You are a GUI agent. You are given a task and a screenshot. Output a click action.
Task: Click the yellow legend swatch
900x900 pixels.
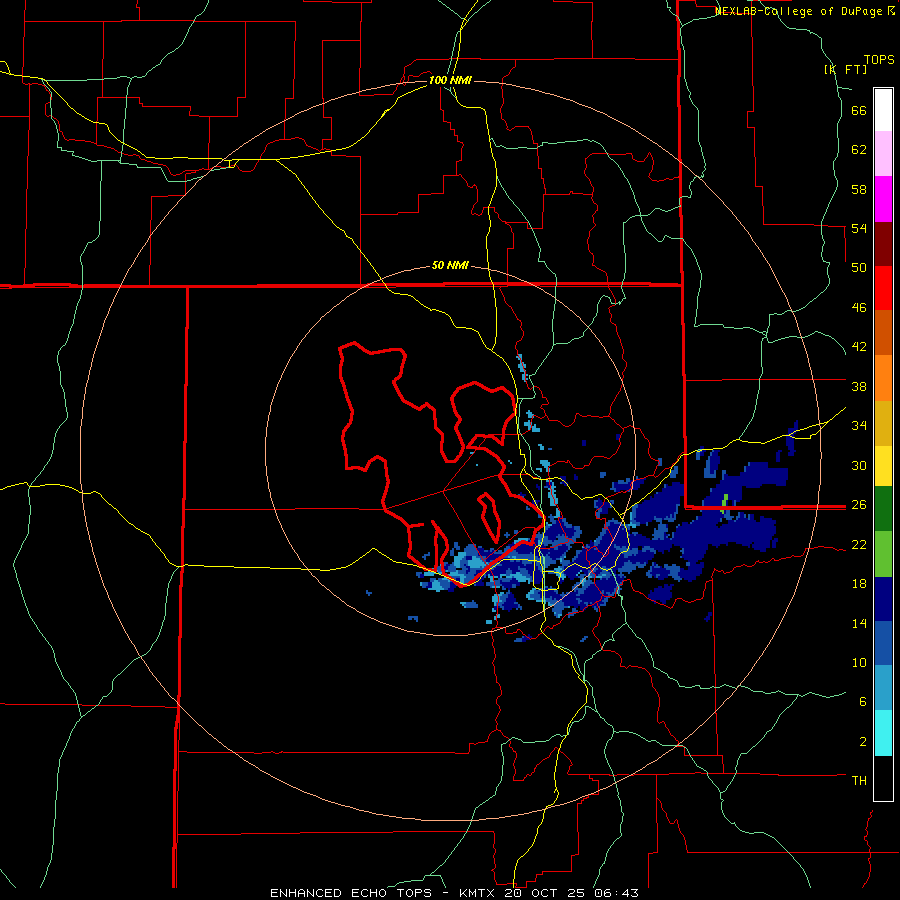pos(883,466)
